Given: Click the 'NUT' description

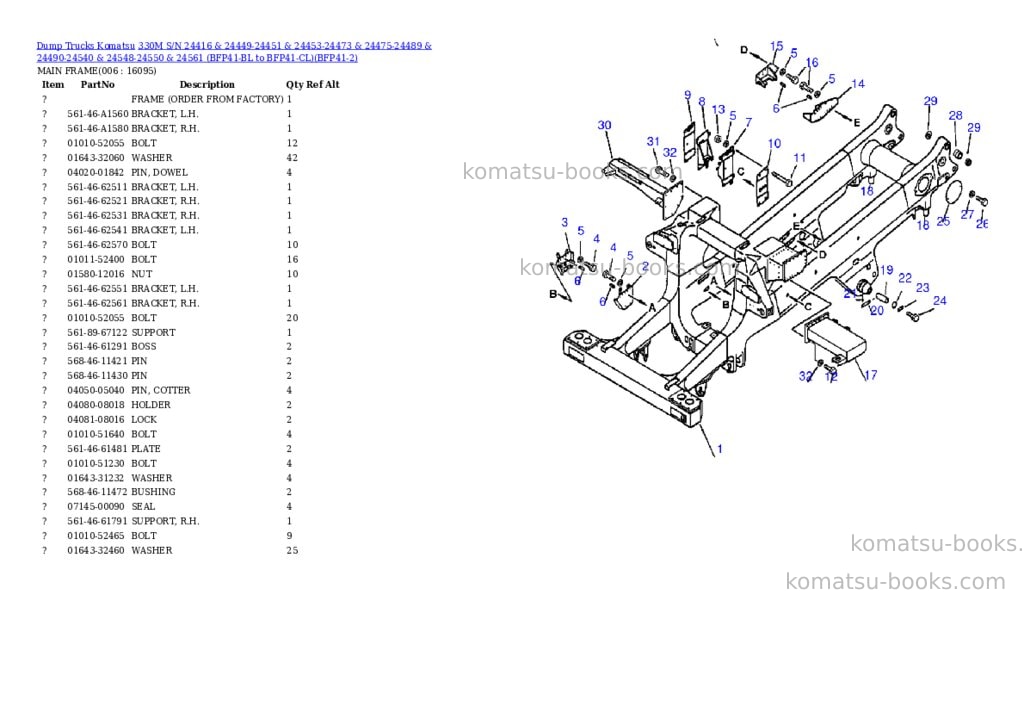Looking at the screenshot, I should coord(142,274).
